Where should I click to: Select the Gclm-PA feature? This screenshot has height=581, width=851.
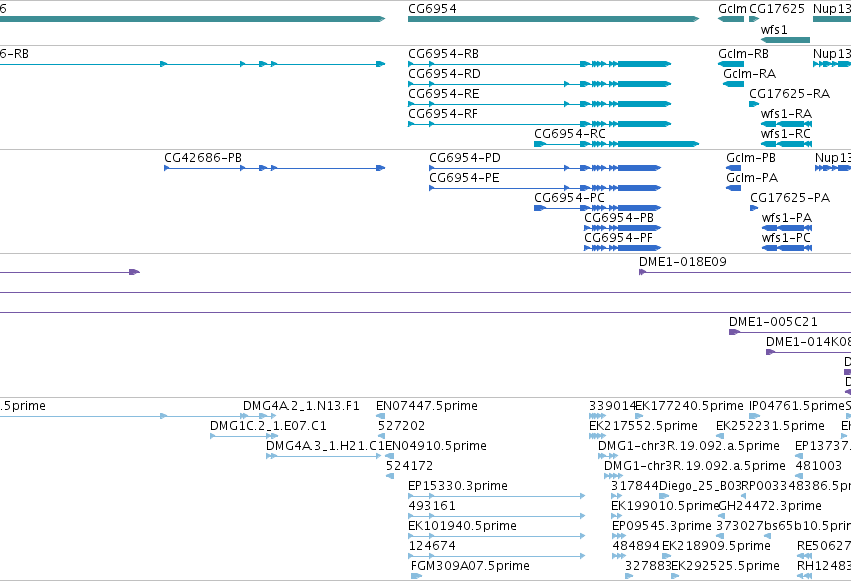[734, 188]
